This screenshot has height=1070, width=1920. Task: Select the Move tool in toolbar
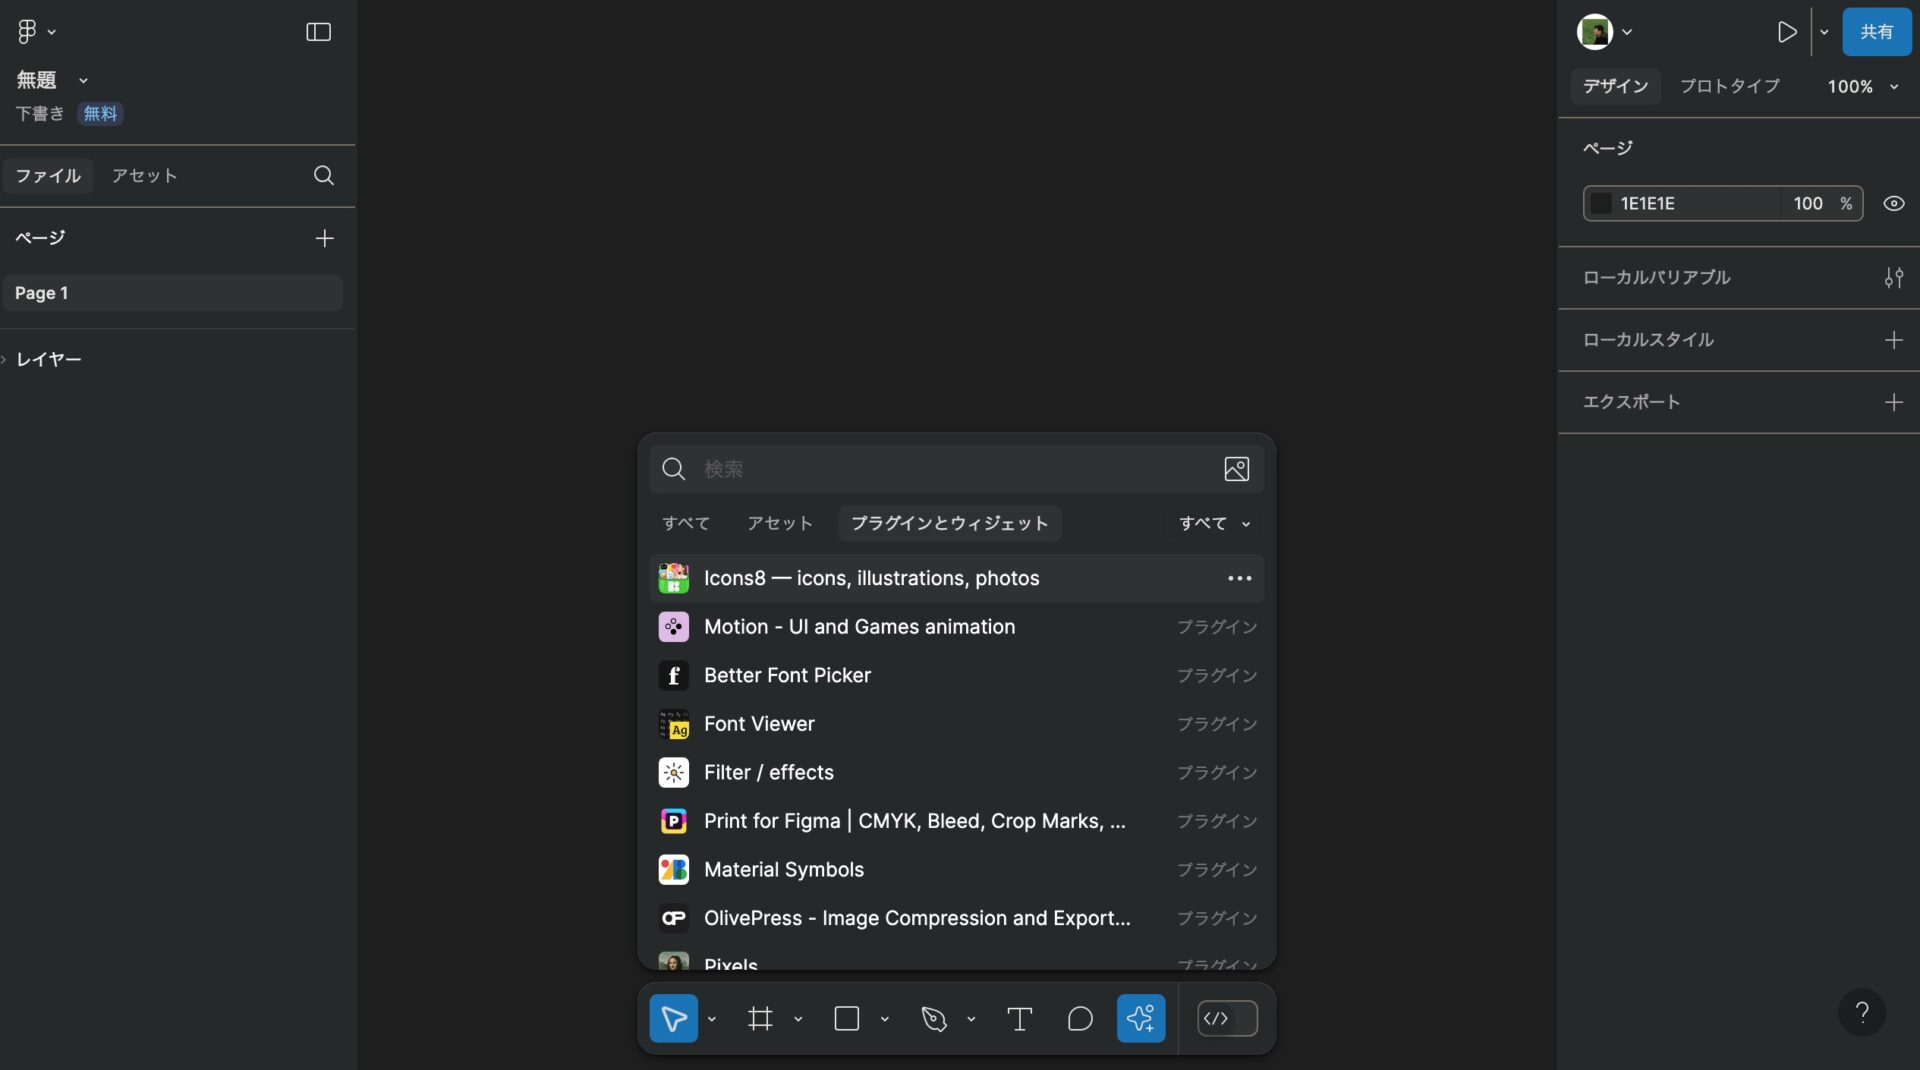coord(673,1018)
